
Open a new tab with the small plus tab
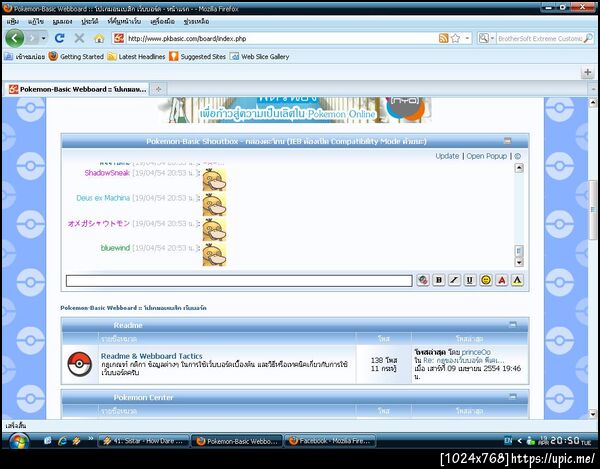(158, 89)
